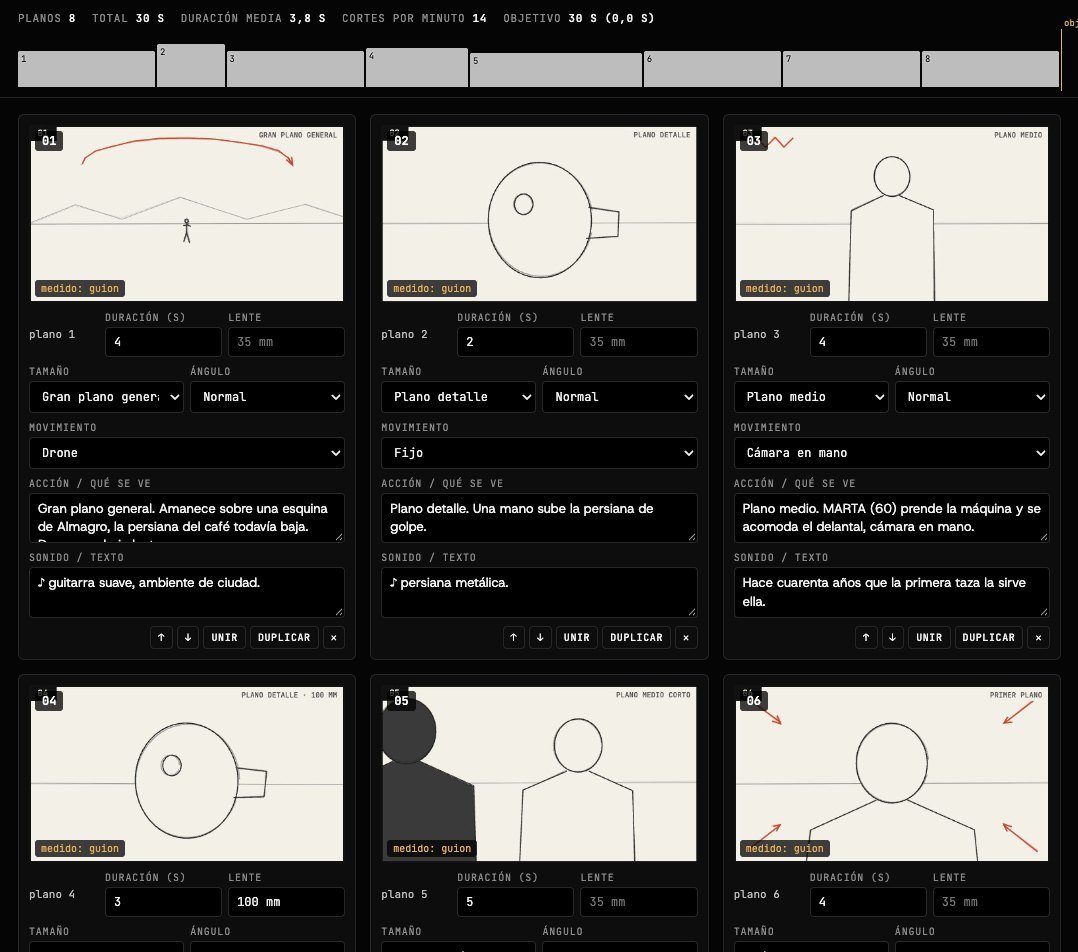1078x952 pixels.
Task: Click plano 4 lens field showing 100 mm
Action: click(286, 902)
